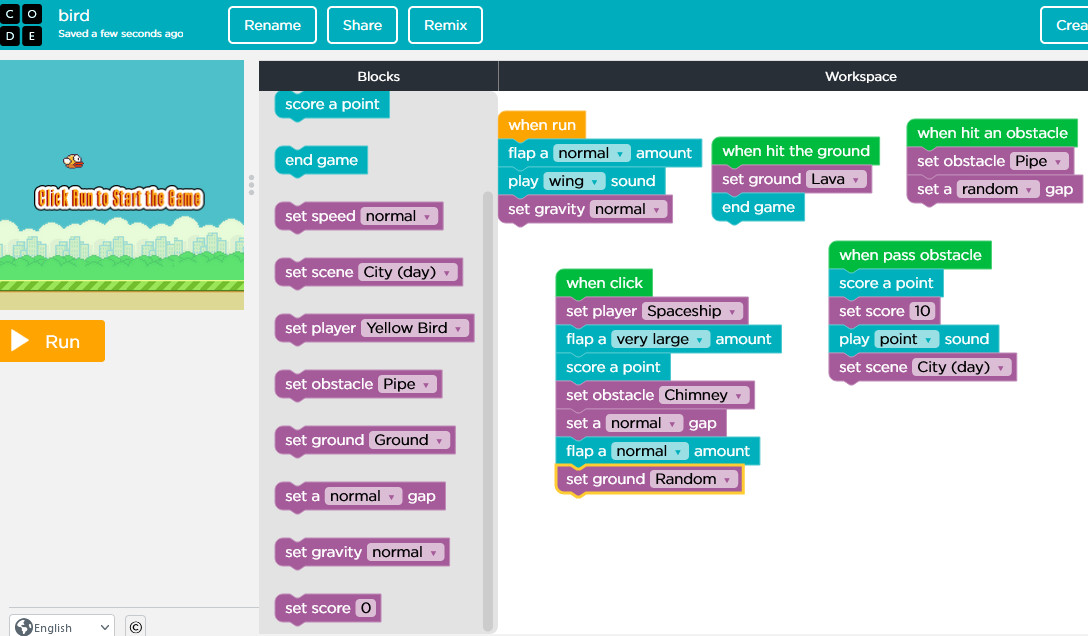Select end game block under when hit the ground
This screenshot has height=636, width=1088.
(758, 207)
